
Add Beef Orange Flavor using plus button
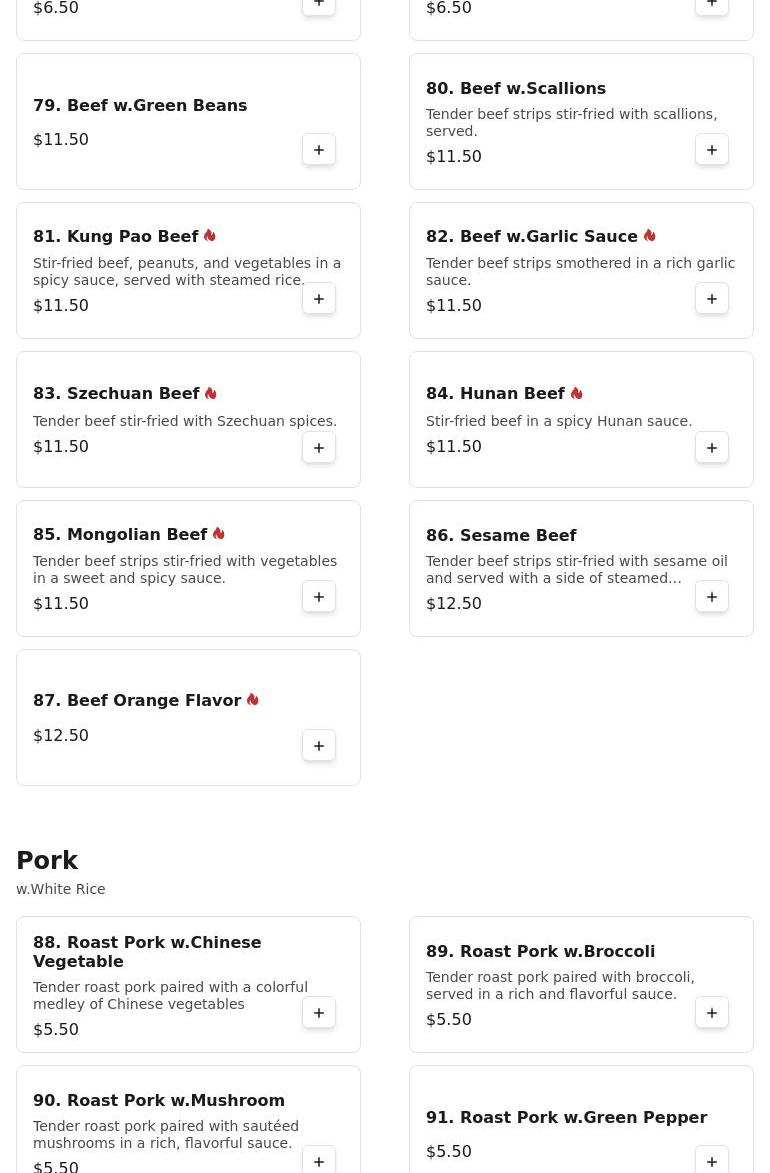click(319, 745)
